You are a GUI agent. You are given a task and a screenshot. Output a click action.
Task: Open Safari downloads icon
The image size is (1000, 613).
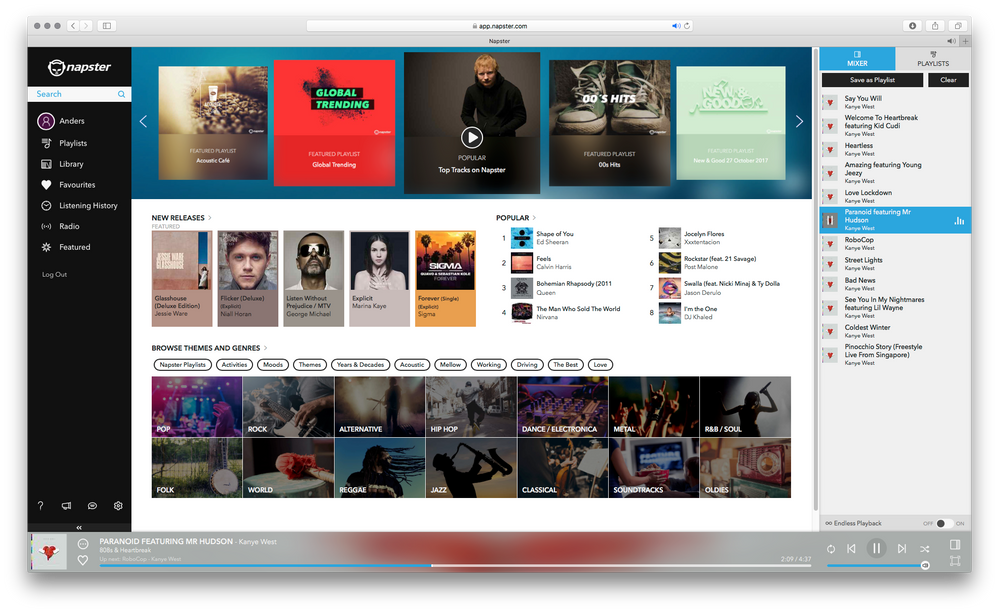(x=913, y=26)
